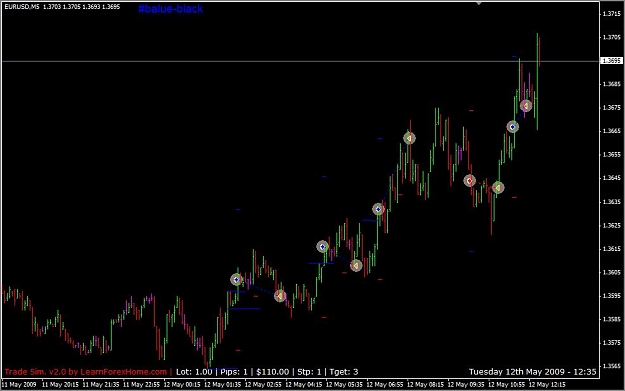Viewport: 625px width, 391px height.
Task: Click the 12 May 02:55 time axis label
Action: click(x=263, y=385)
